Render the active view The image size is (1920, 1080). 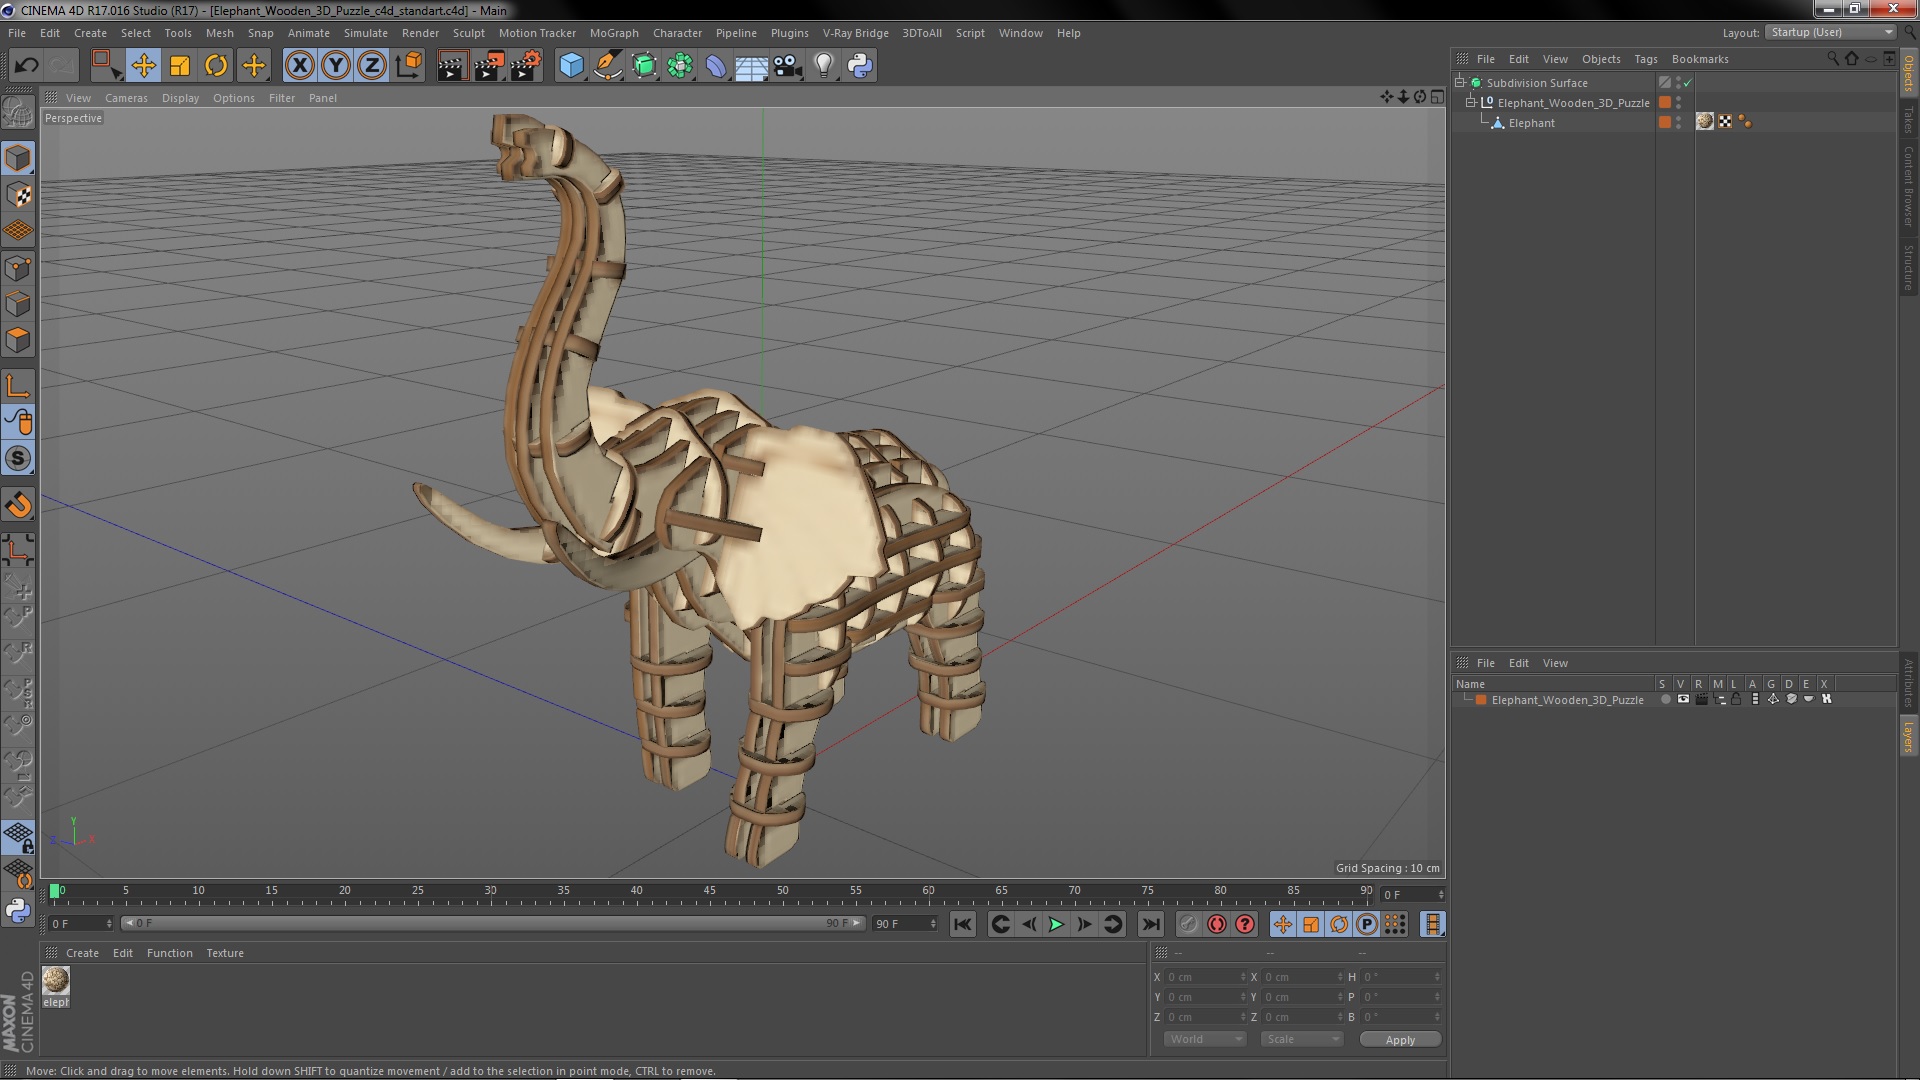coord(452,66)
